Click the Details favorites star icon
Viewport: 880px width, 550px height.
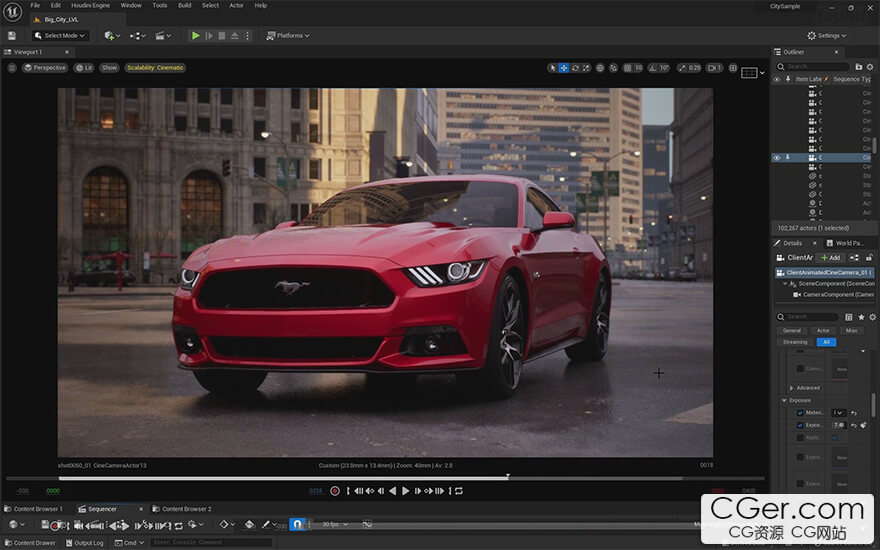point(861,317)
